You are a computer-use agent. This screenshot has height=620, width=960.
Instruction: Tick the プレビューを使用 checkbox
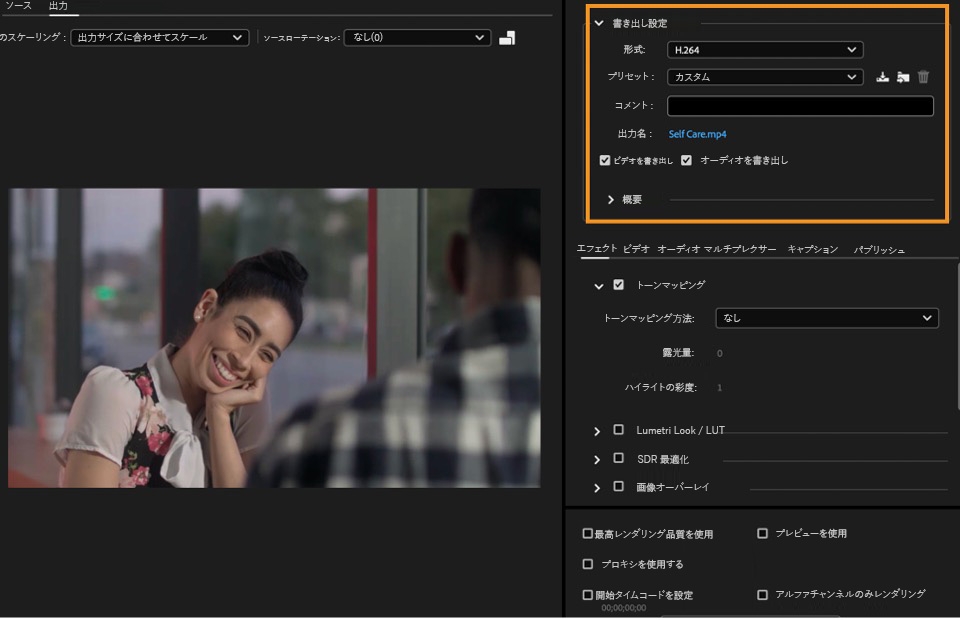tap(763, 534)
